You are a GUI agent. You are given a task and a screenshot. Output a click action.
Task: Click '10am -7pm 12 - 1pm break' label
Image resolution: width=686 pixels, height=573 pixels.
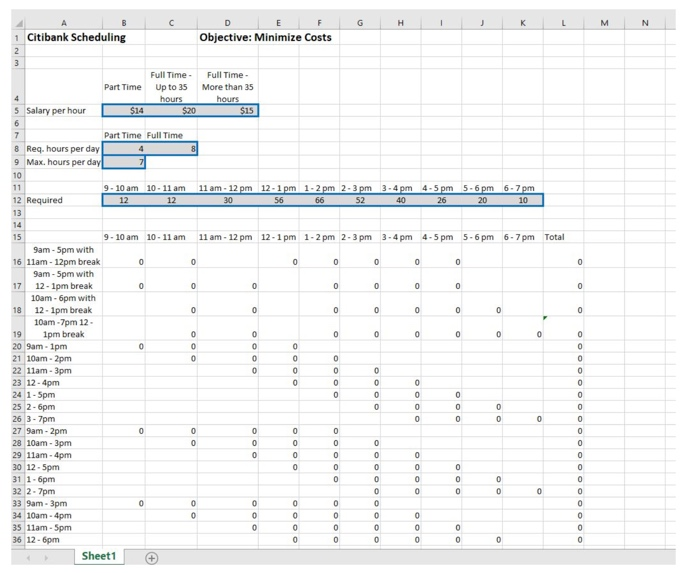click(x=63, y=328)
